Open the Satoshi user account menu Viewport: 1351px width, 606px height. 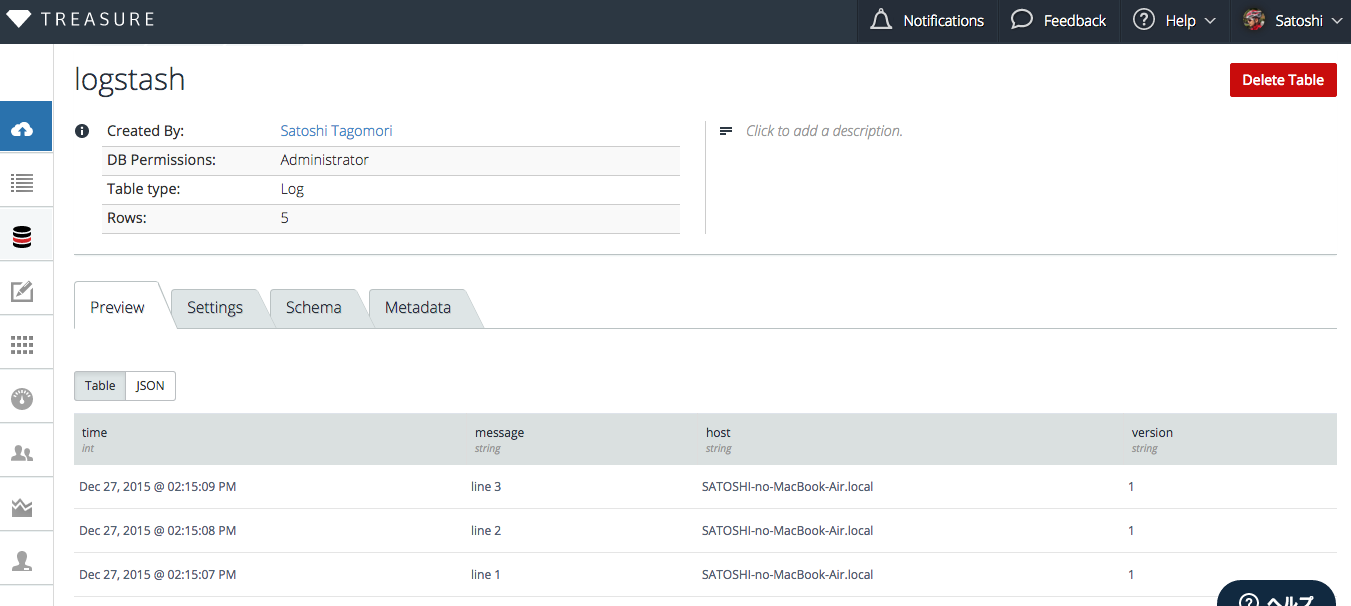pyautogui.click(x=1291, y=21)
